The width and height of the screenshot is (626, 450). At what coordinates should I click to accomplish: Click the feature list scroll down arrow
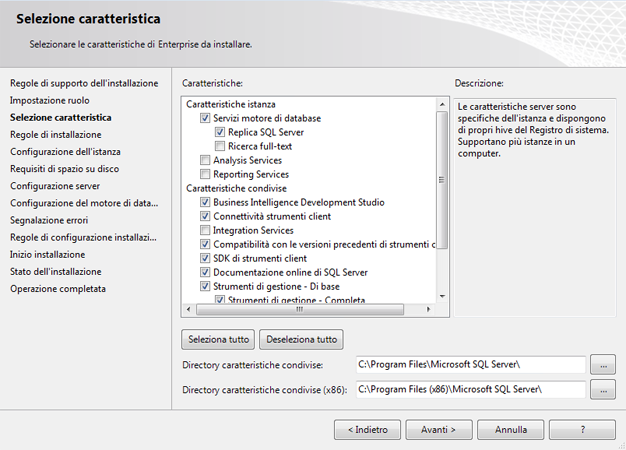tap(442, 296)
